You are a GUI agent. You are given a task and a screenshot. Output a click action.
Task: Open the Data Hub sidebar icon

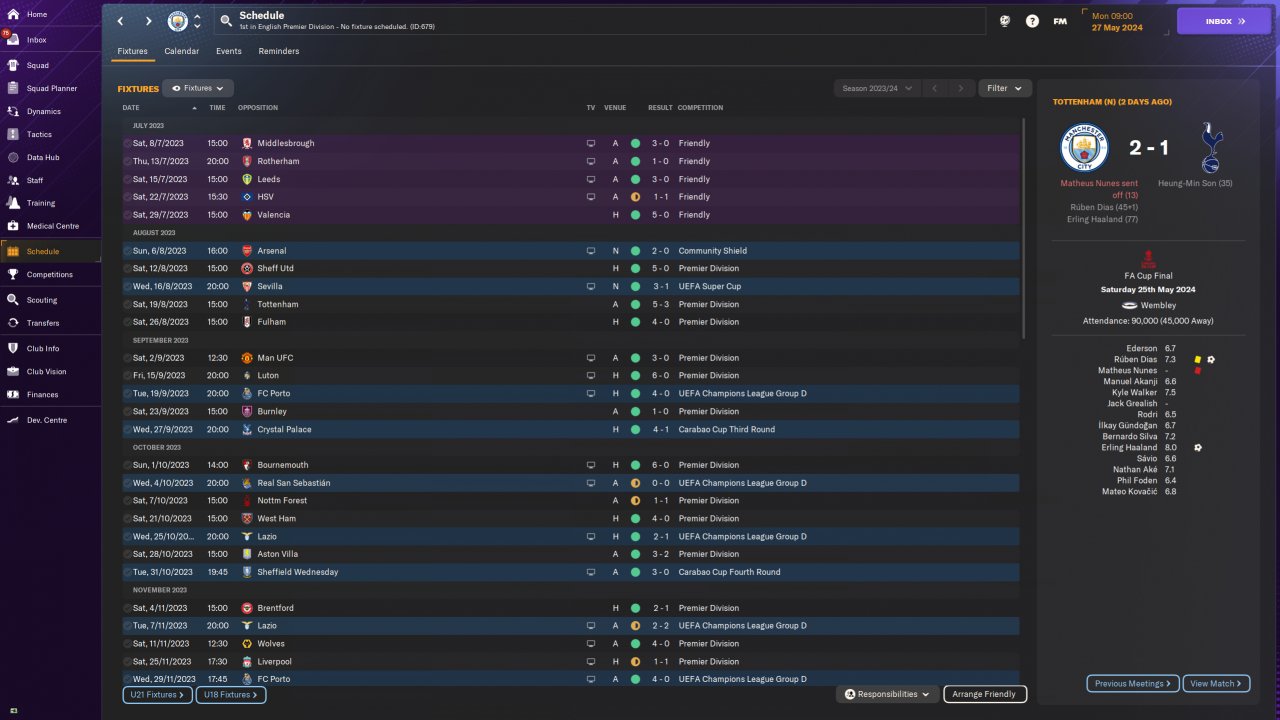tap(14, 157)
